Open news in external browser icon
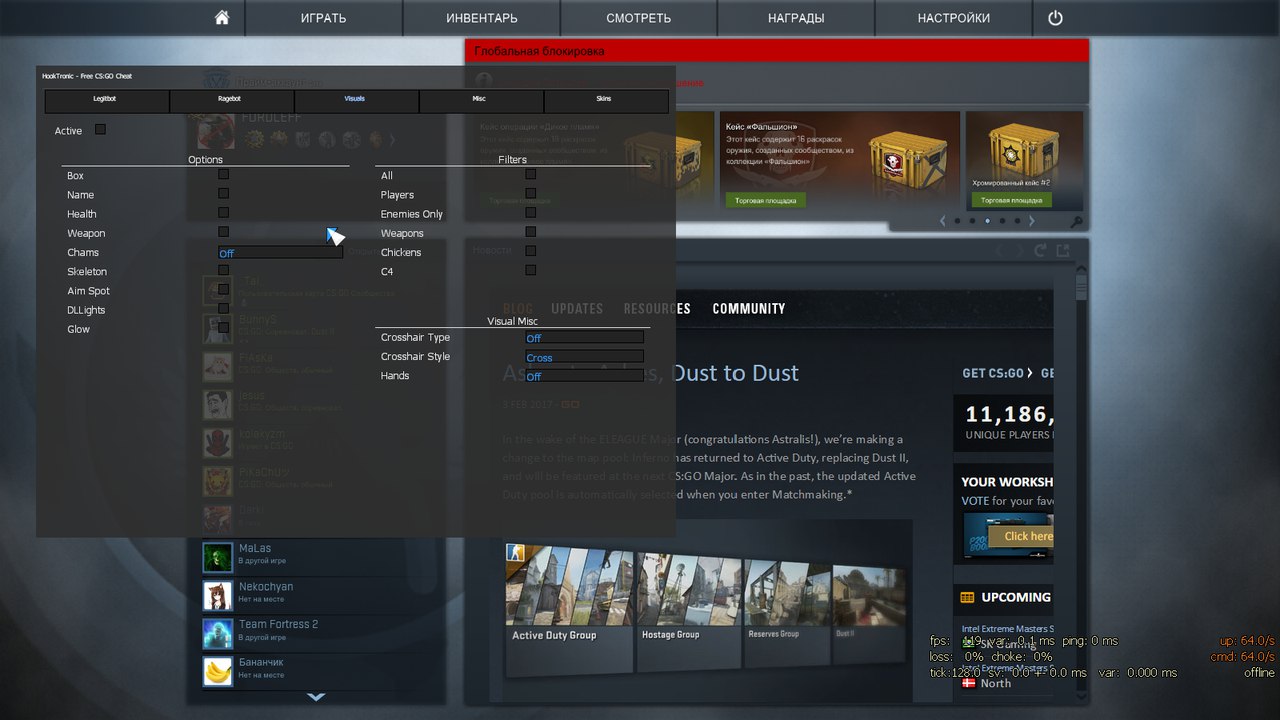 [x=1064, y=251]
